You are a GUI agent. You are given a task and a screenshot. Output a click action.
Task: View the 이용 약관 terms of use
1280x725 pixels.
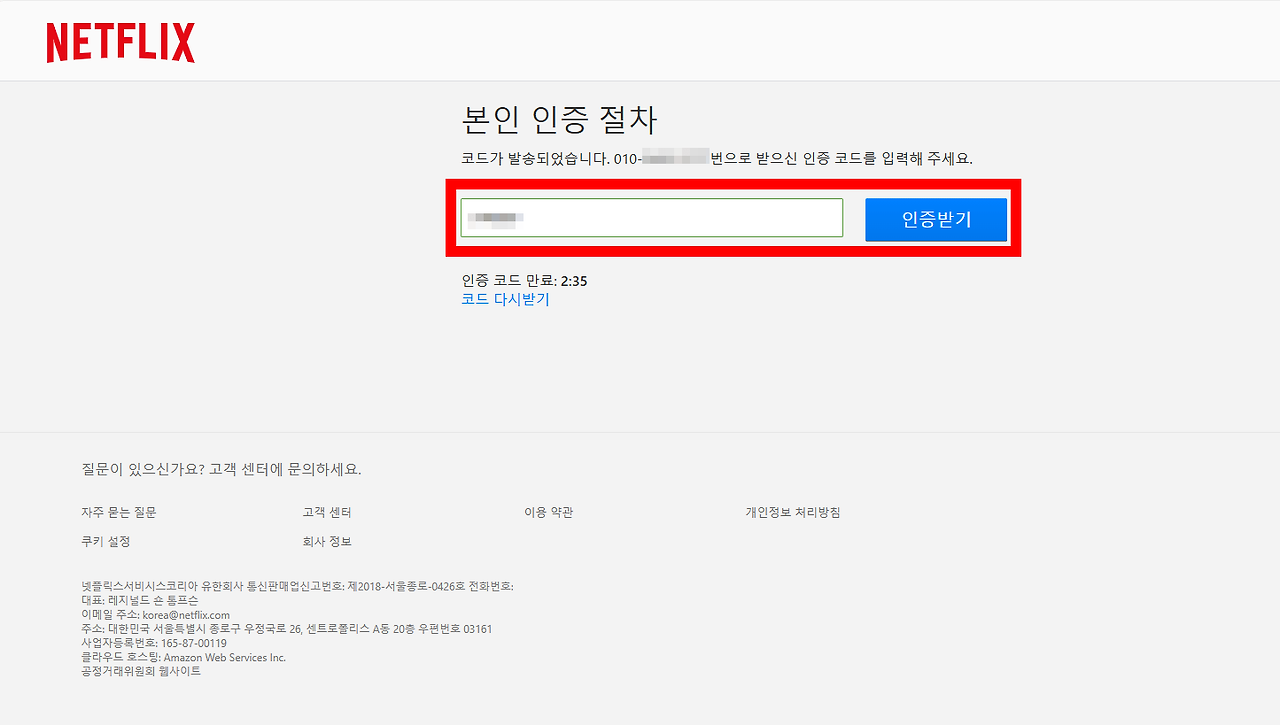click(547, 512)
